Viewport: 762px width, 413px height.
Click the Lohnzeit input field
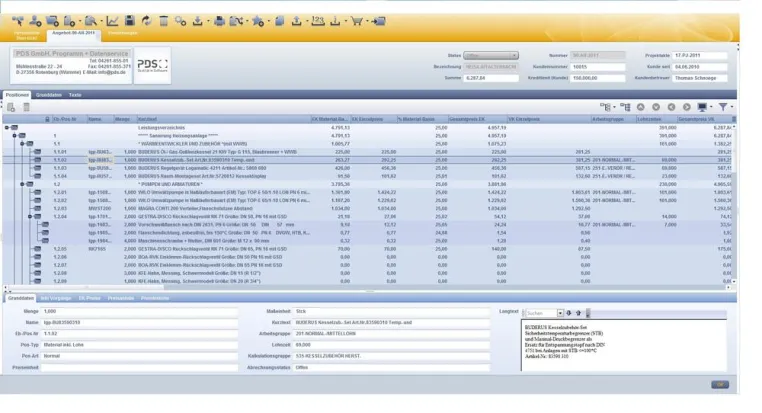click(x=391, y=345)
